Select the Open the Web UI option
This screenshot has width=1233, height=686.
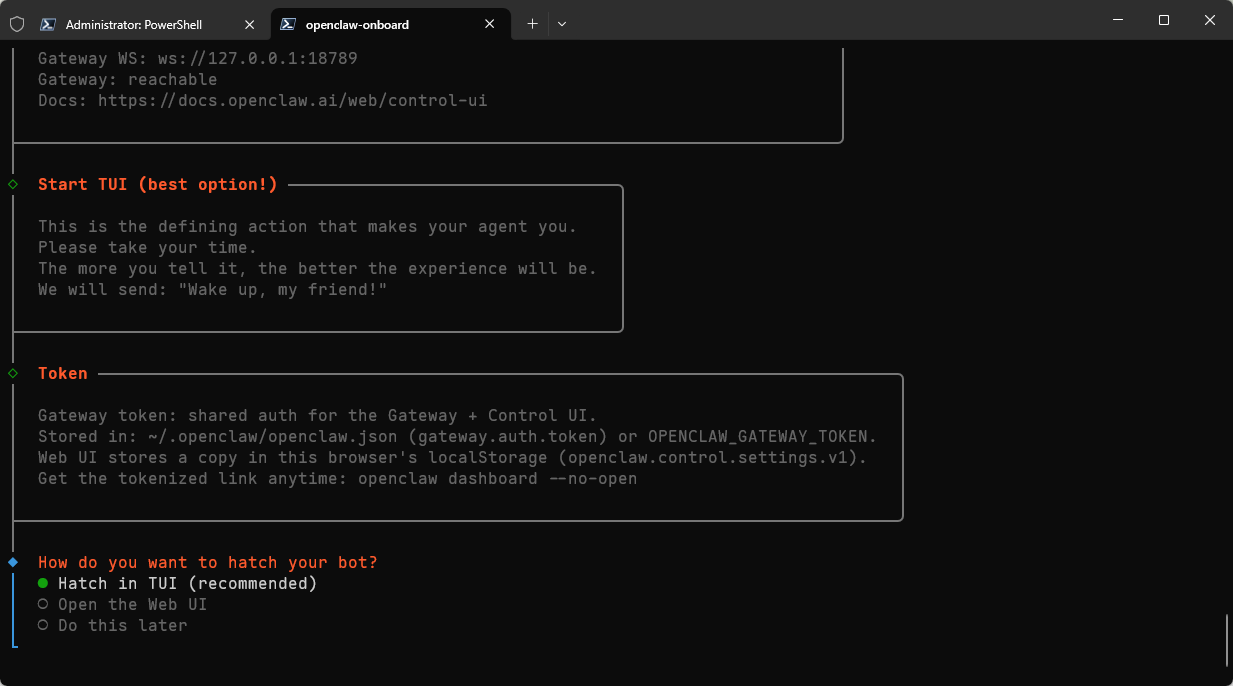[x=122, y=604]
